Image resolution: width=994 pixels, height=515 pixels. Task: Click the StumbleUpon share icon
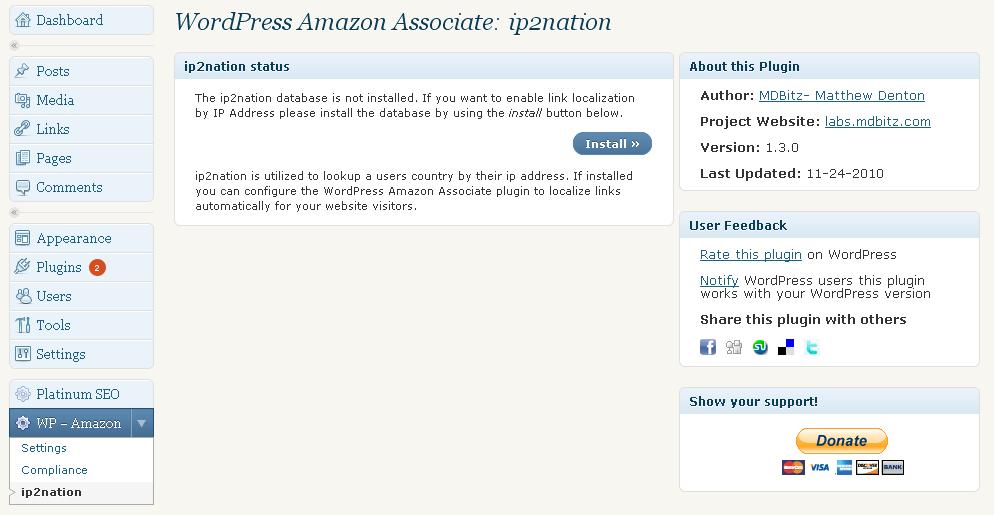759,347
